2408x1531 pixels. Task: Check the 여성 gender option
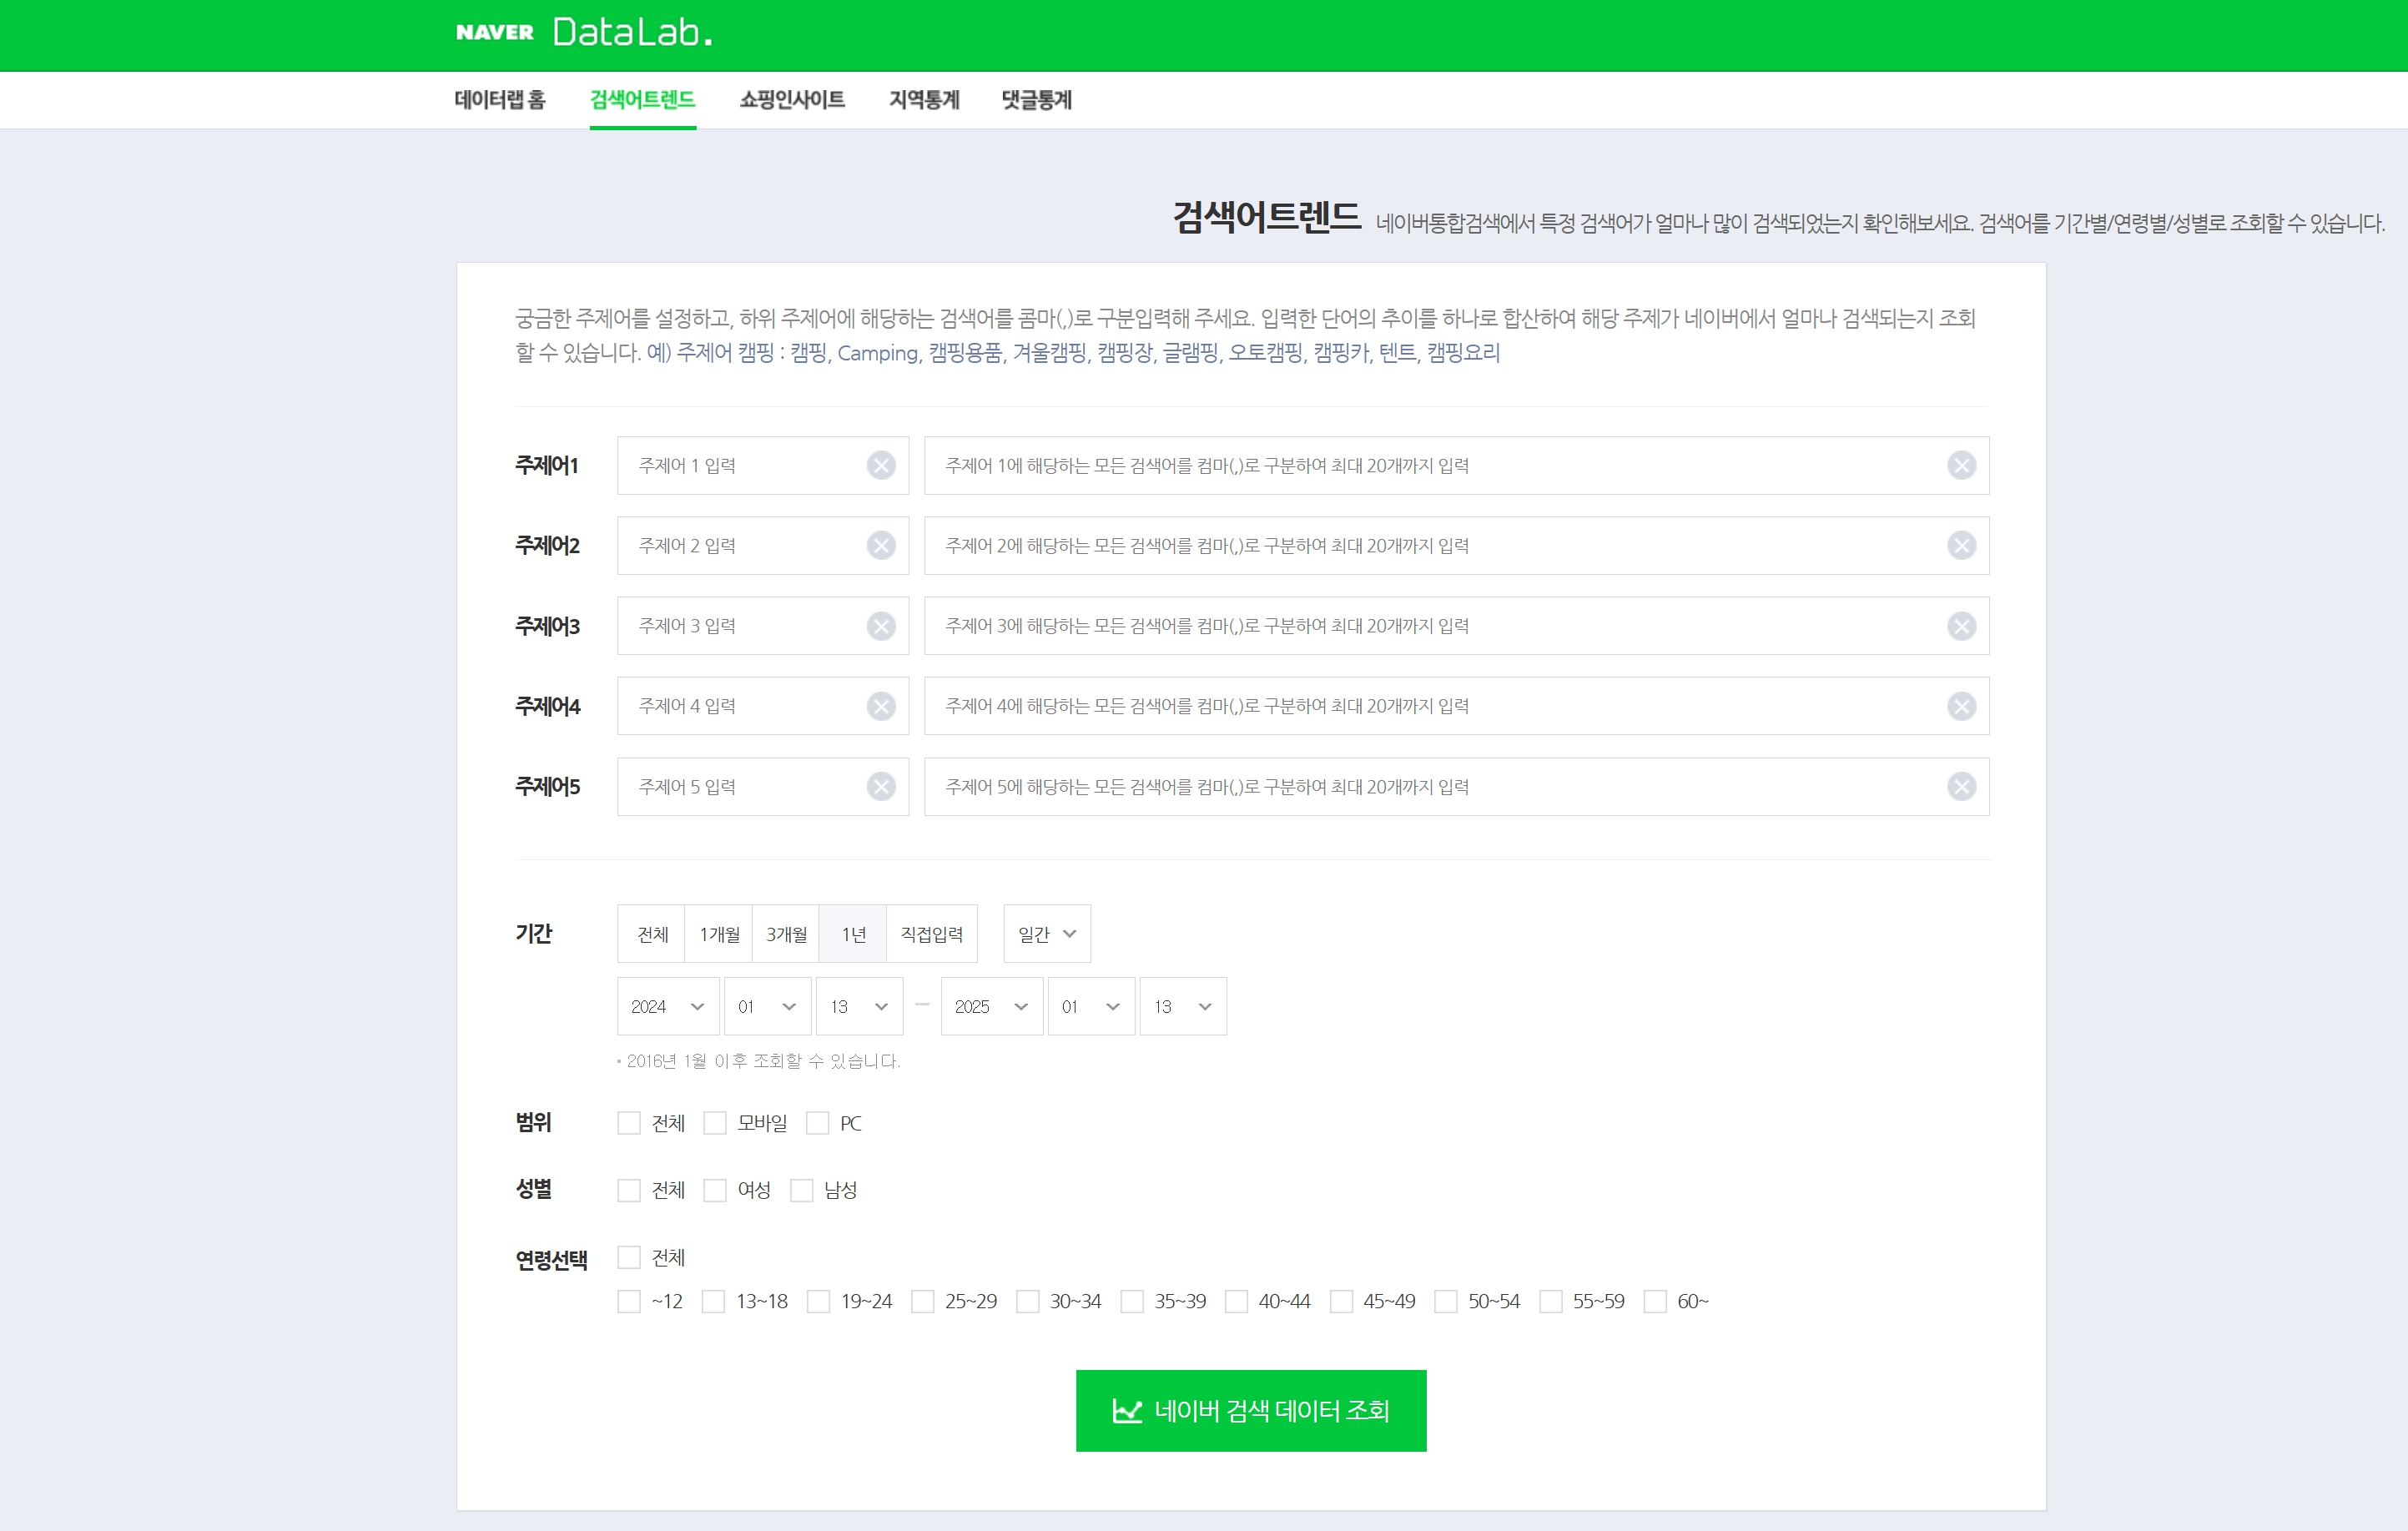click(x=714, y=1190)
